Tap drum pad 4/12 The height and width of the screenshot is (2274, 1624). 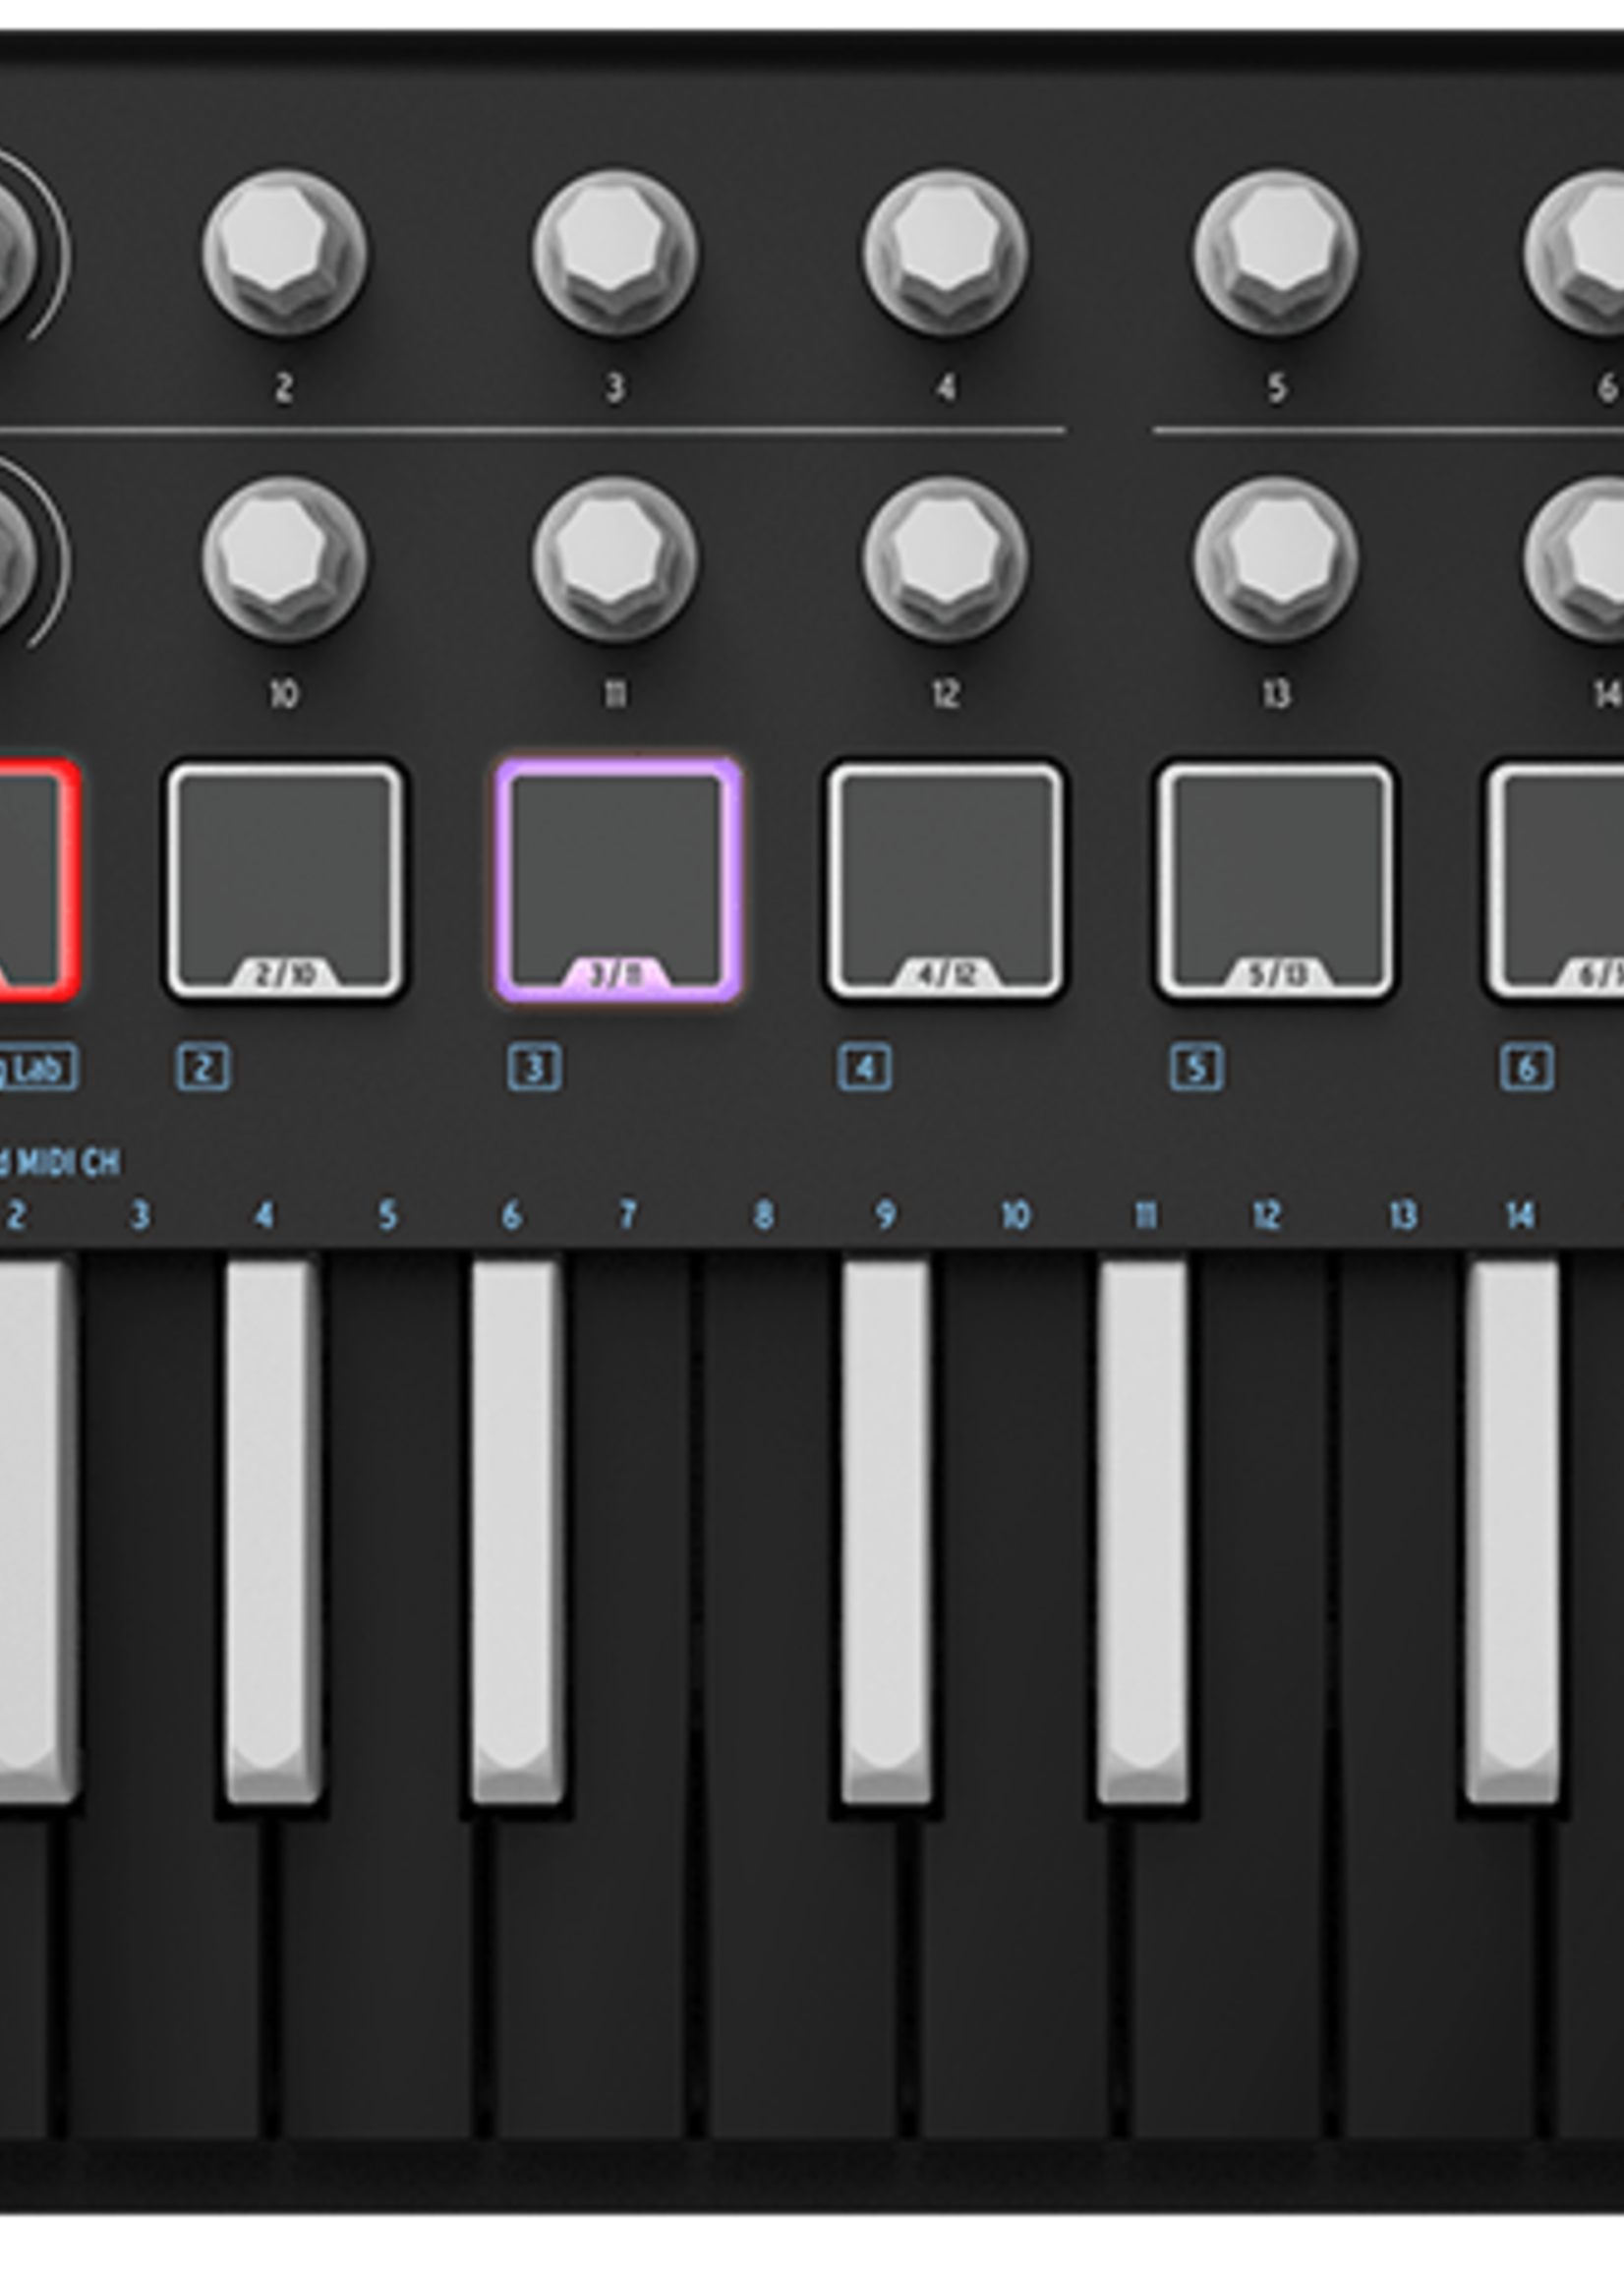[947, 880]
